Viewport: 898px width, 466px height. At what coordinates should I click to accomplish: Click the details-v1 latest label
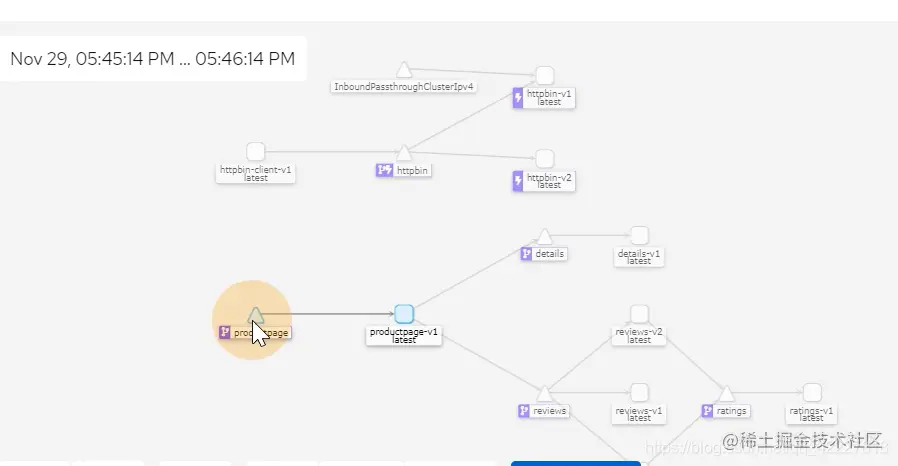pyautogui.click(x=639, y=257)
